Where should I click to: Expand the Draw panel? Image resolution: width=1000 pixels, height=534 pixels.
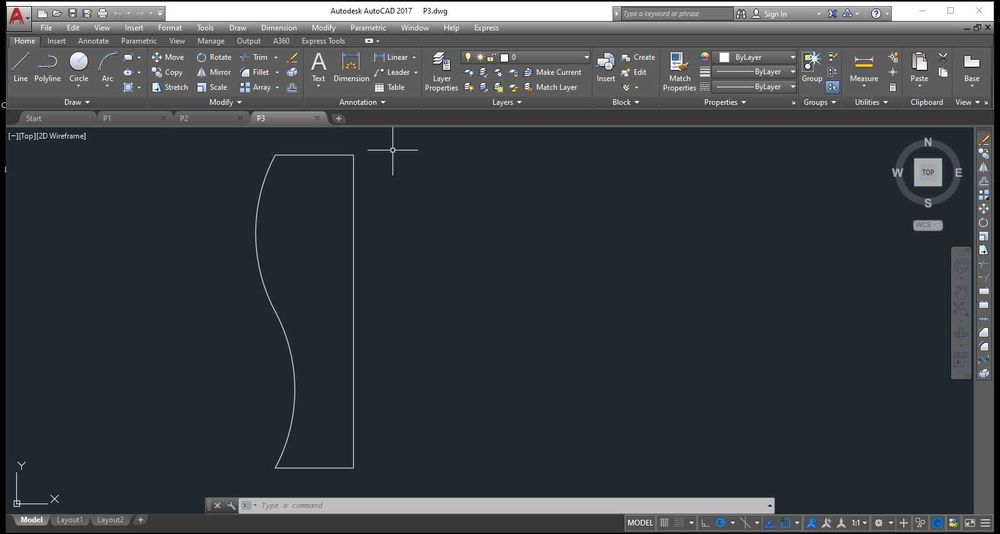click(77, 102)
